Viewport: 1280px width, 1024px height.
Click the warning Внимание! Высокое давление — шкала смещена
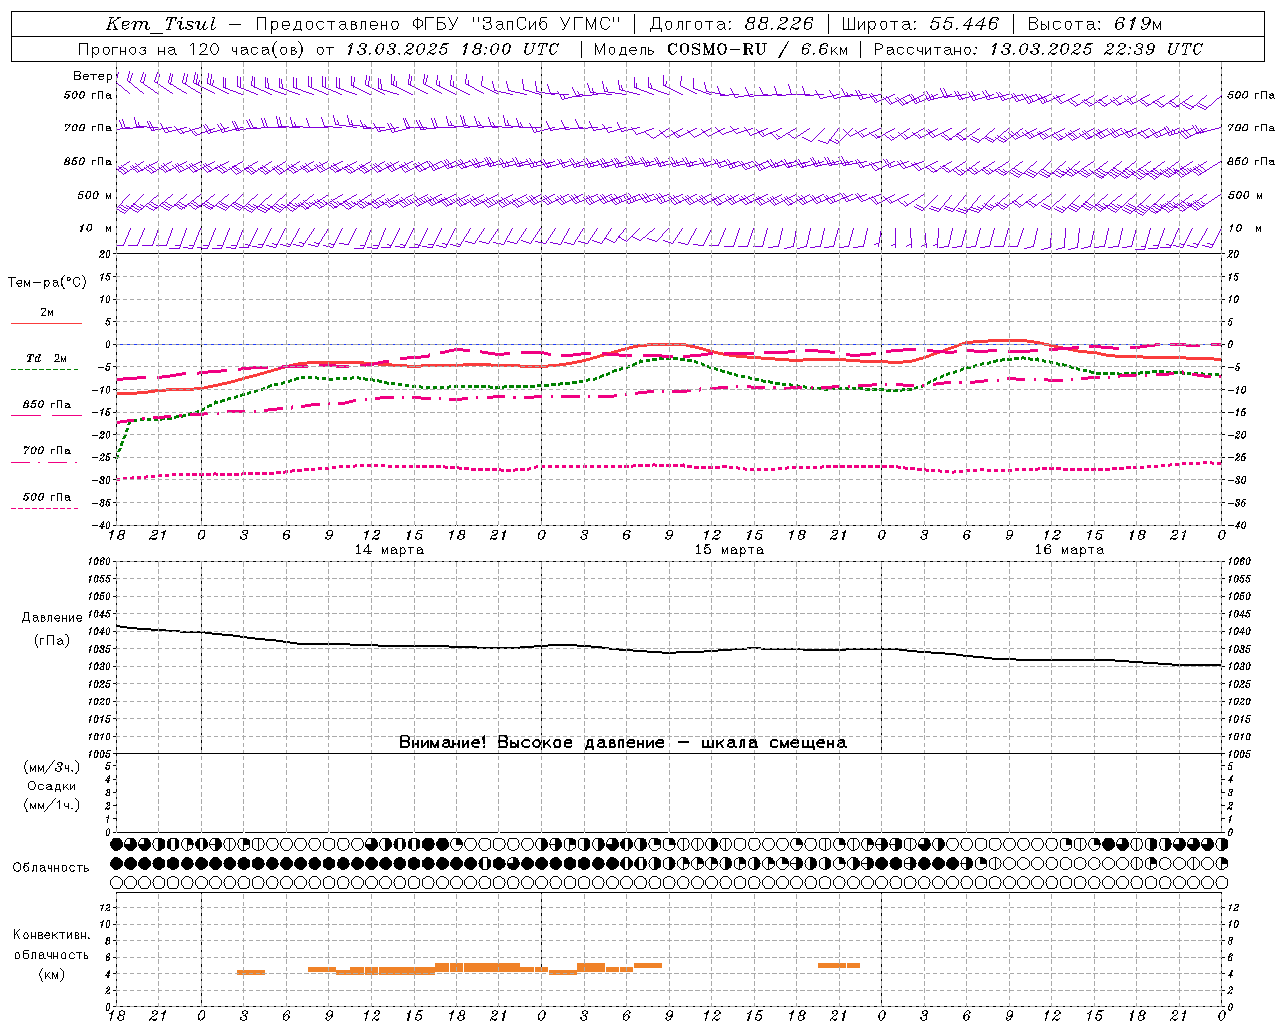tap(623, 742)
